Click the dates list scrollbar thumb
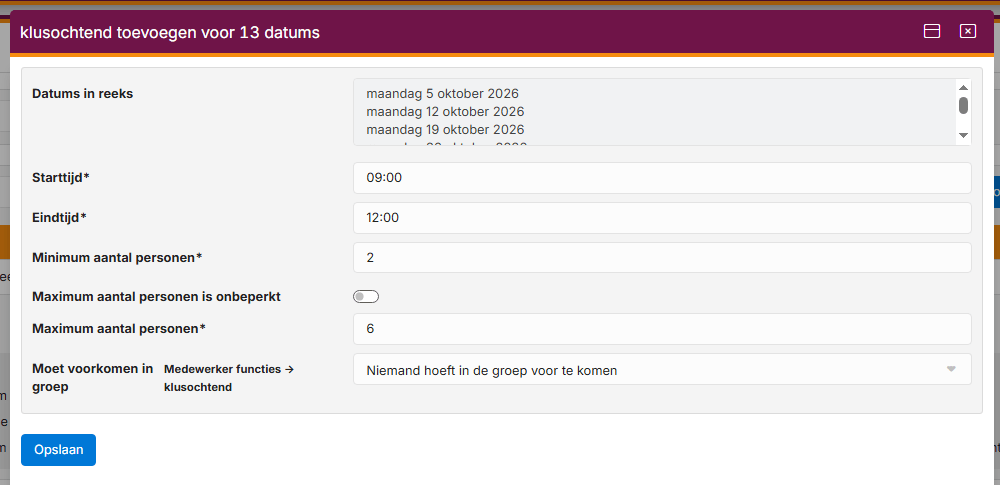The height and width of the screenshot is (485, 1000). (963, 105)
